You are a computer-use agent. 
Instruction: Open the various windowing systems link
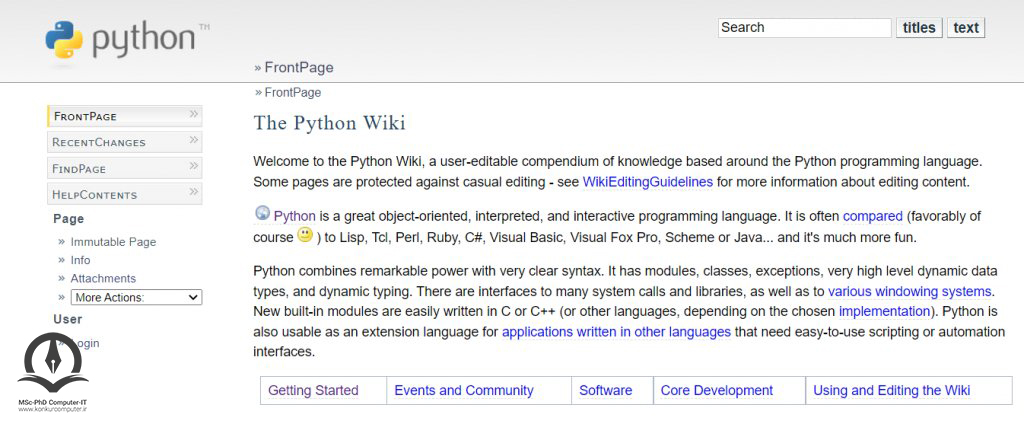[910, 291]
